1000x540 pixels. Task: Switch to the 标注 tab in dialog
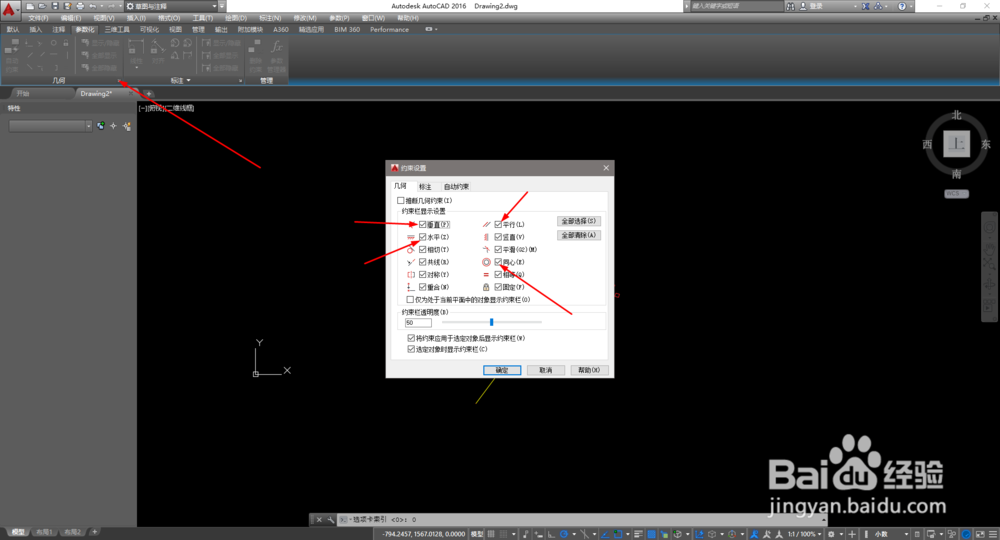(x=425, y=187)
